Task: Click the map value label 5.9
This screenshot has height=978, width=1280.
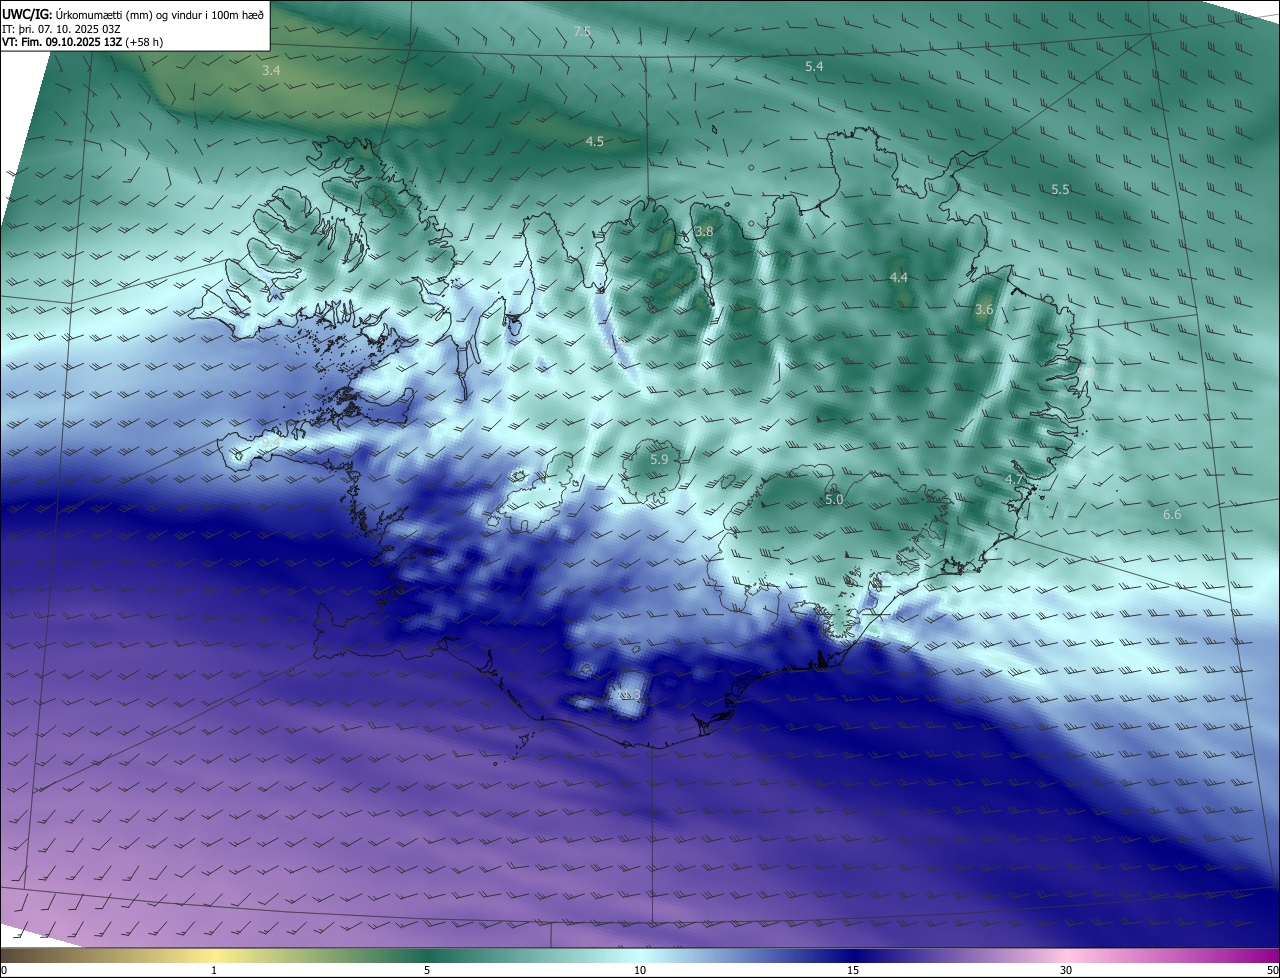Action: tap(659, 460)
